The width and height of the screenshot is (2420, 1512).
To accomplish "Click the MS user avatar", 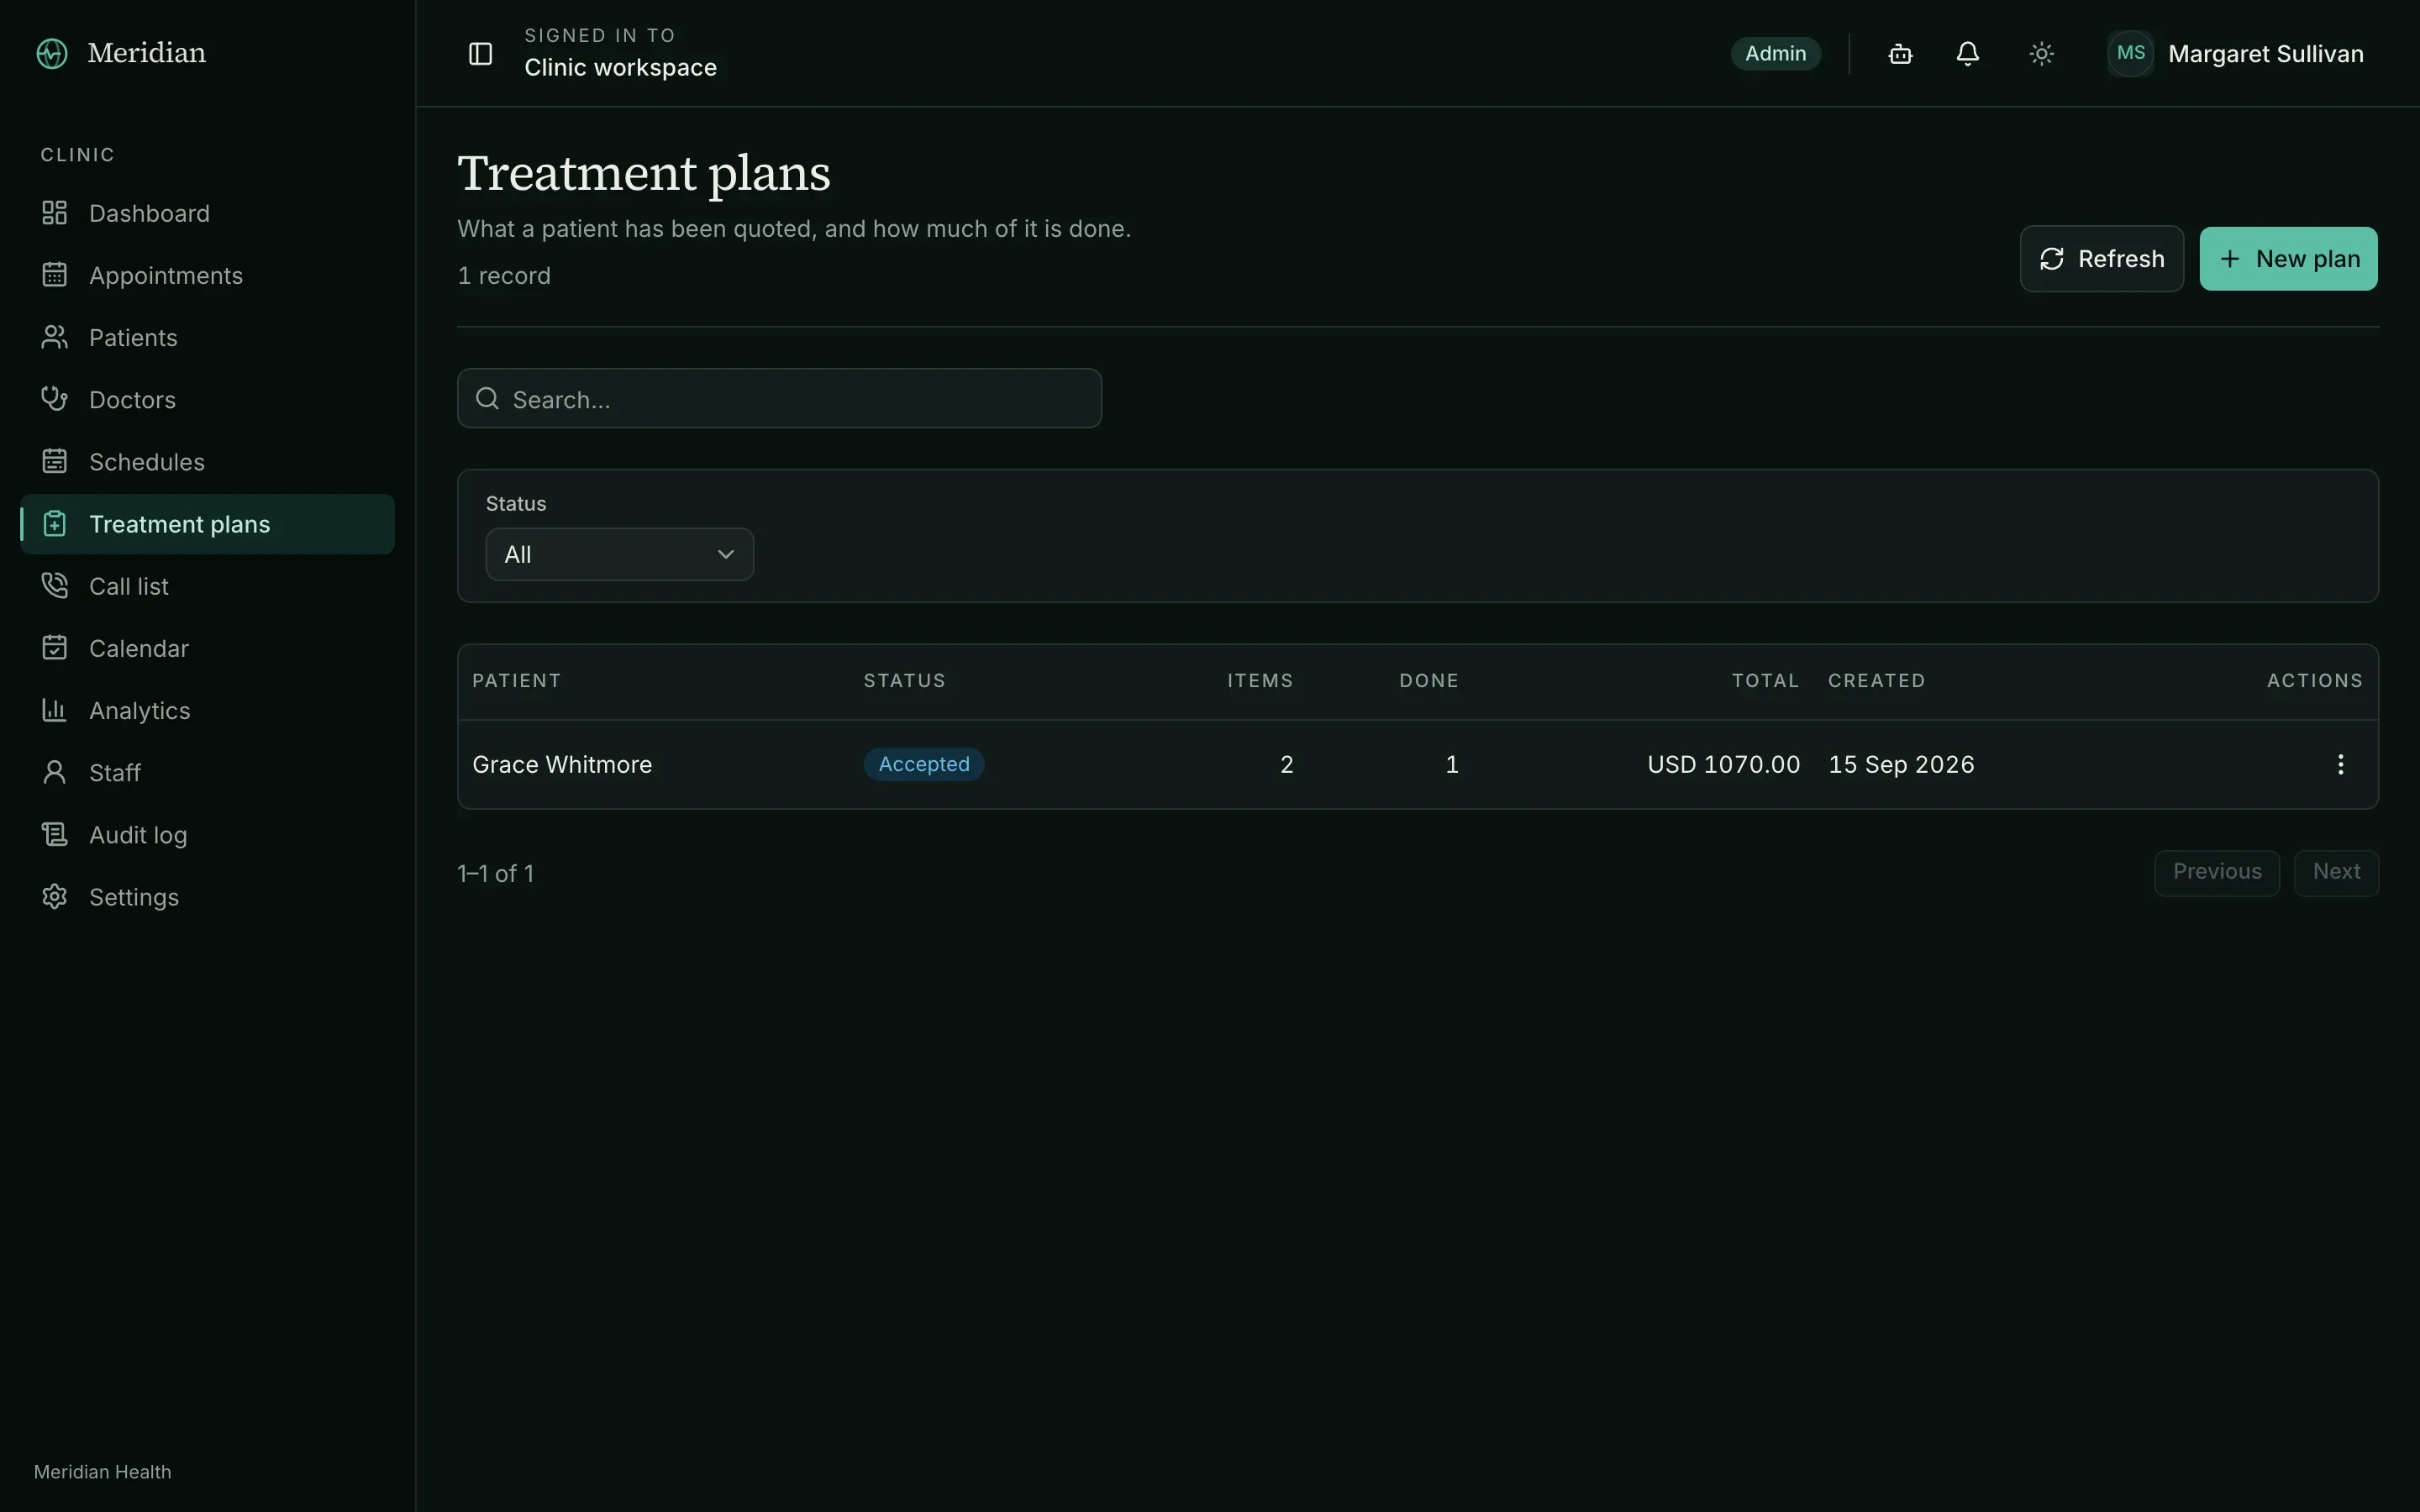I will pos(2130,53).
